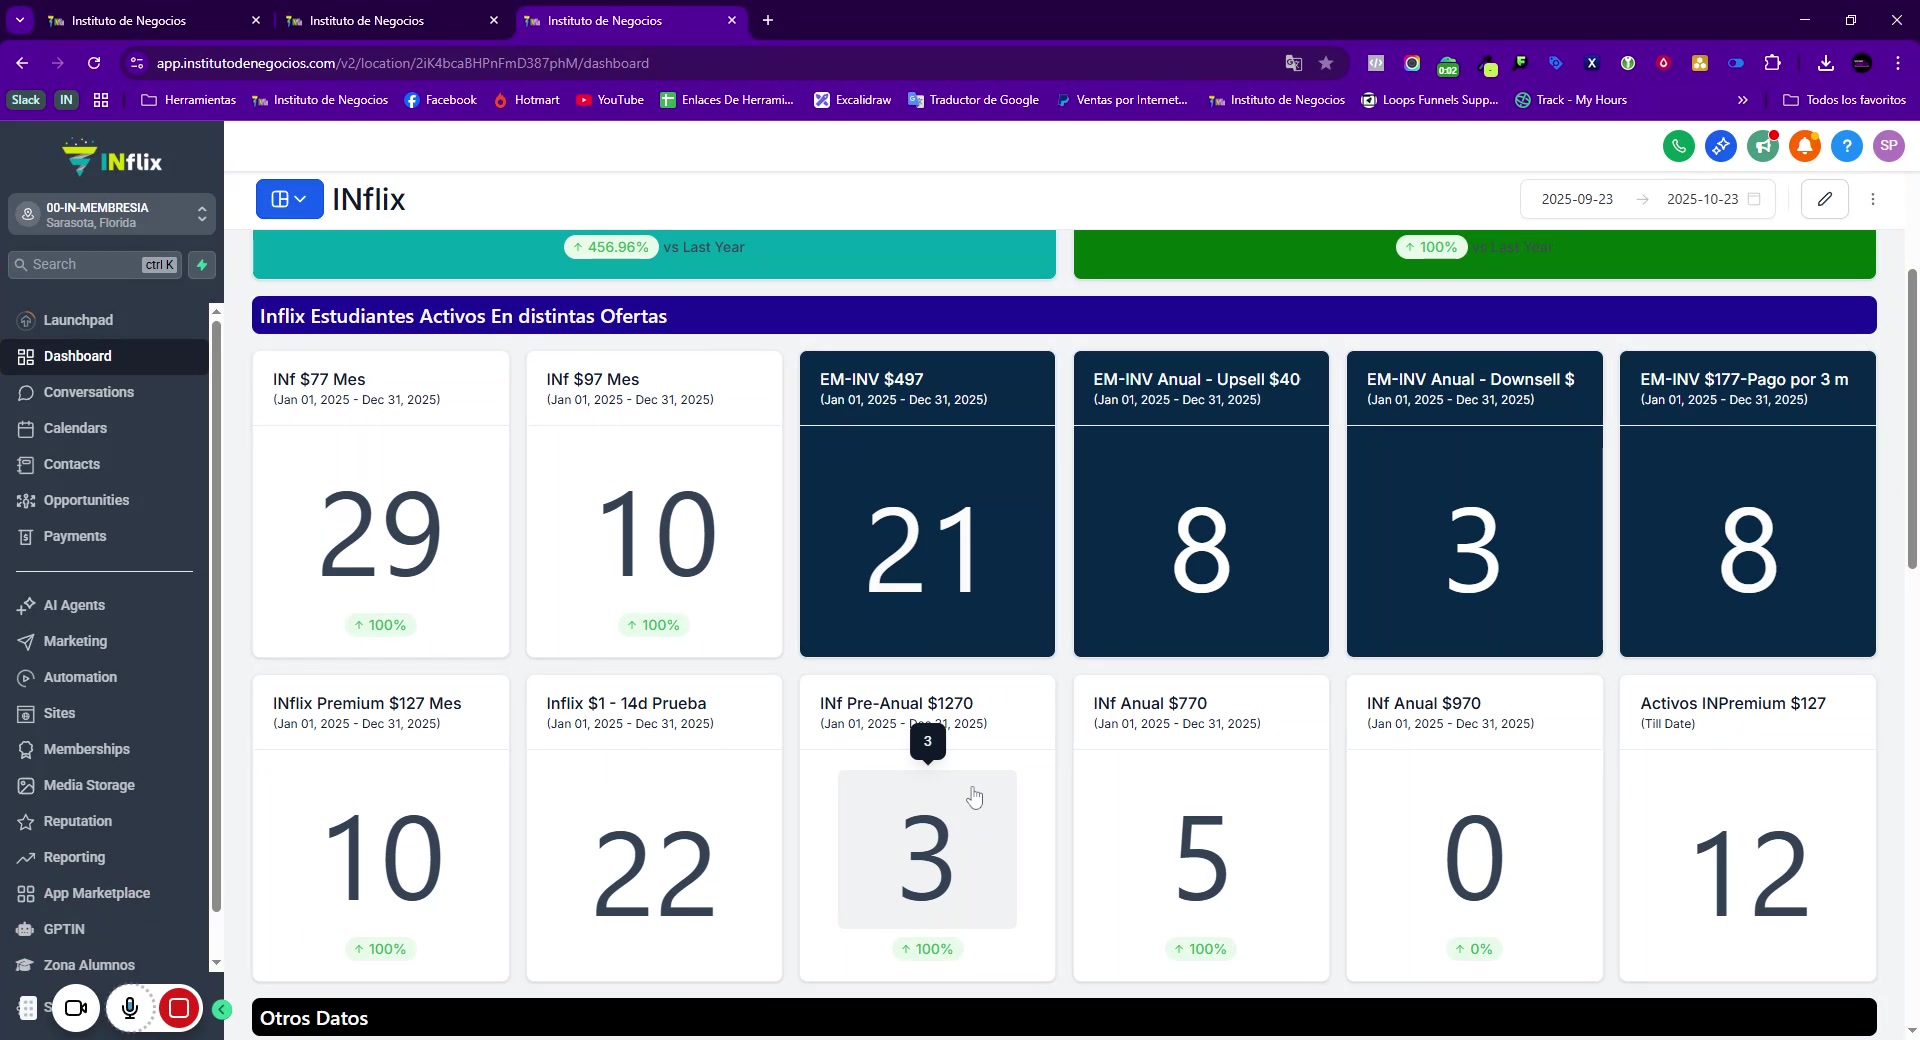Click the INf Pre-Anual $1270 value 3
The width and height of the screenshot is (1920, 1040).
click(x=927, y=856)
